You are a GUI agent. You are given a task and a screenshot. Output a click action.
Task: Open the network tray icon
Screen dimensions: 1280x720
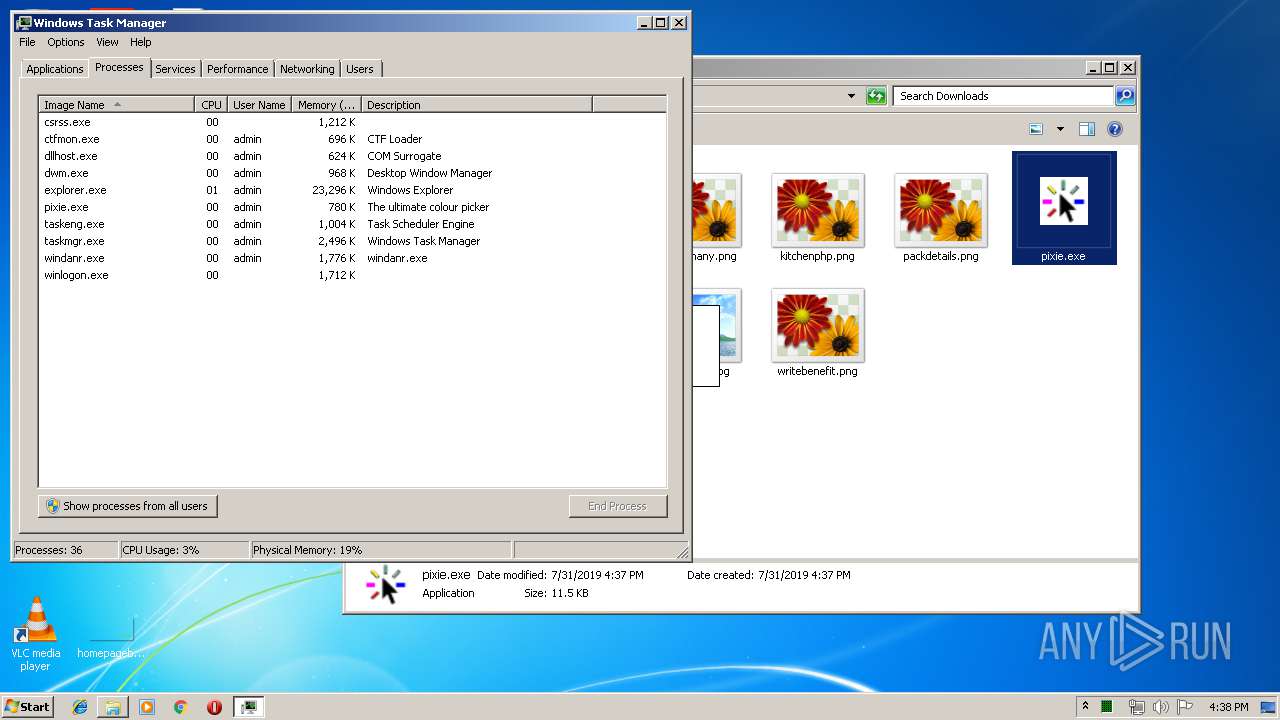1136,707
